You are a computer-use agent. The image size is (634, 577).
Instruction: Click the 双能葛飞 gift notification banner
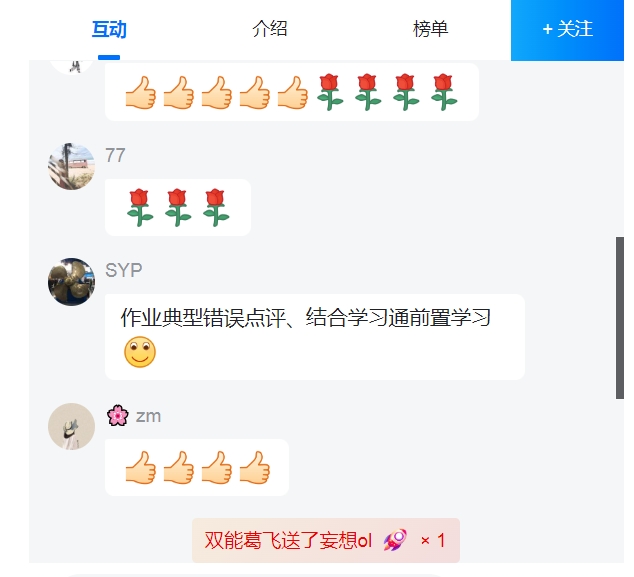click(325, 540)
